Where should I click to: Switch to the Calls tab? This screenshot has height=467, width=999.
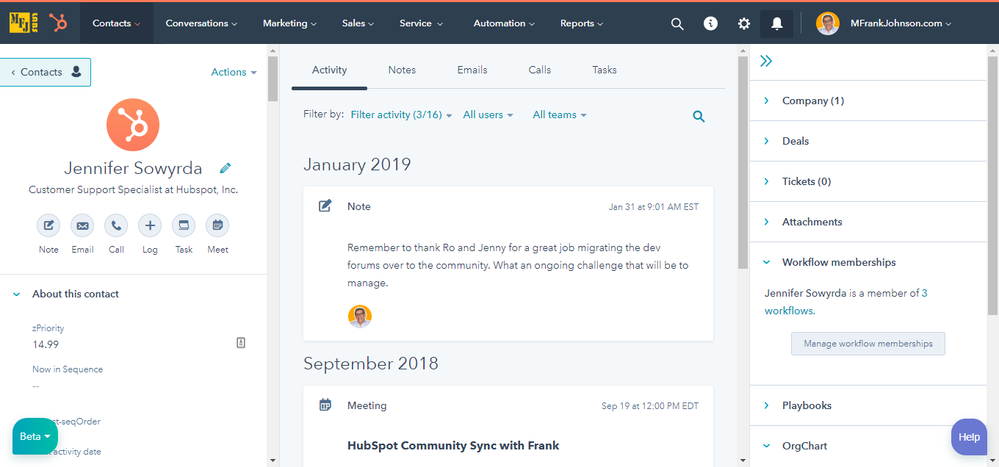coord(540,70)
